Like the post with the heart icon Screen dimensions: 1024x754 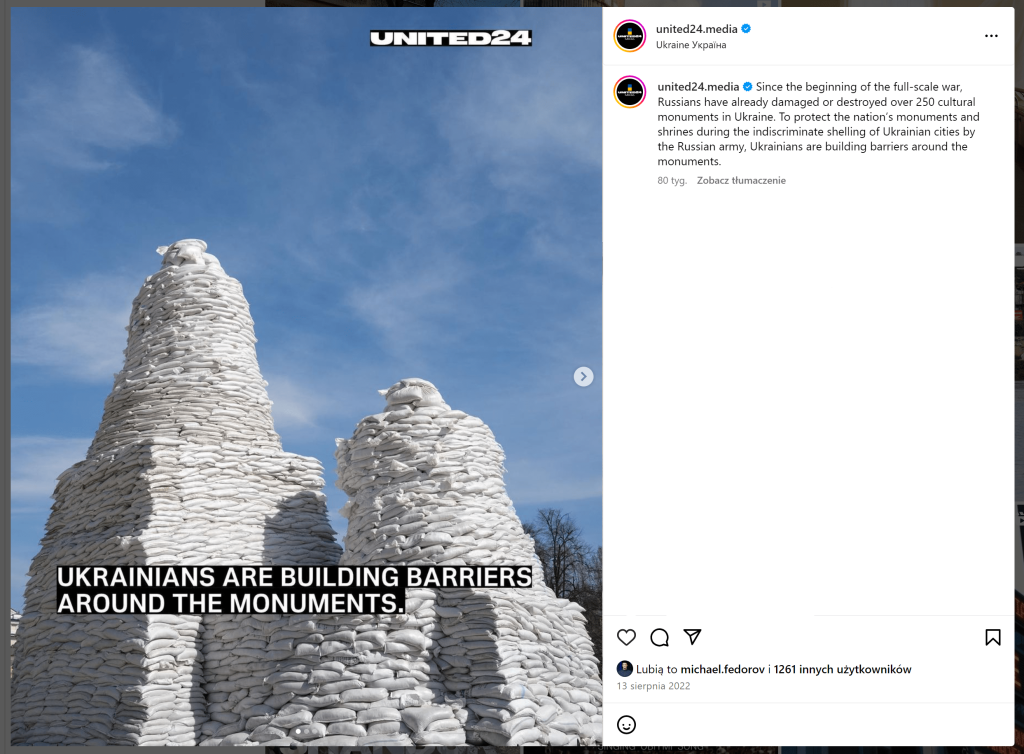point(626,637)
